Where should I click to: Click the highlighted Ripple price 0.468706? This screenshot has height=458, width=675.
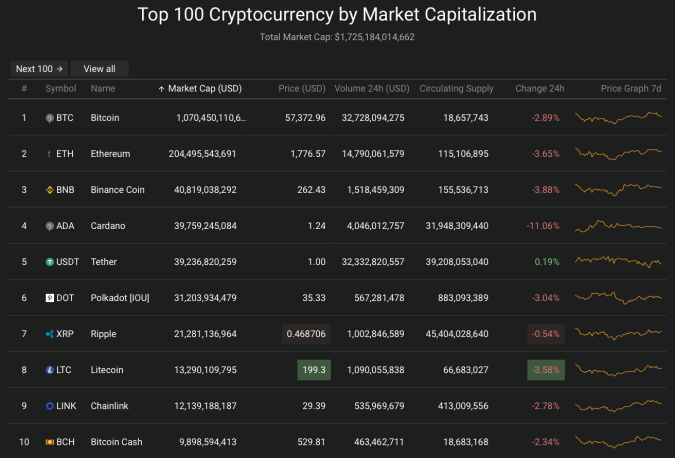click(306, 334)
